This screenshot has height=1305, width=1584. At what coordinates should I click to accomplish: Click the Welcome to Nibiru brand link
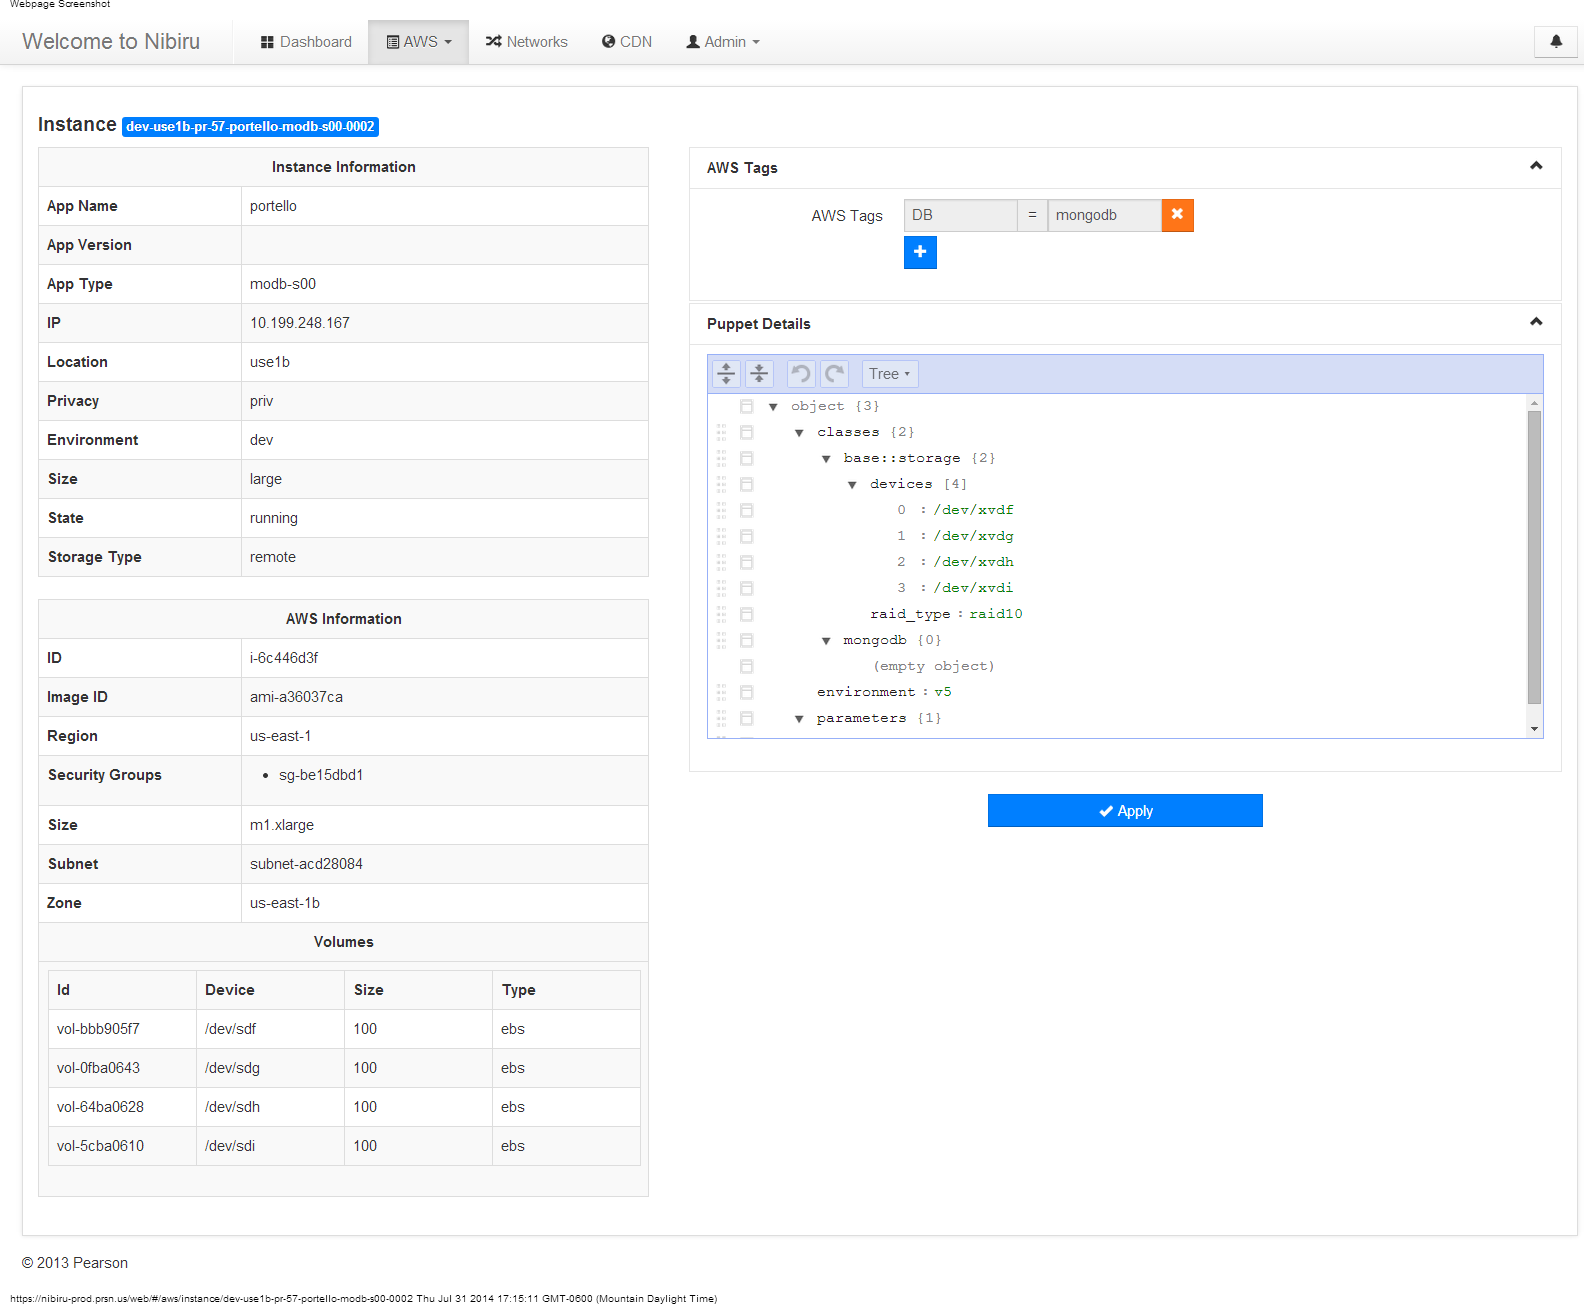111,42
